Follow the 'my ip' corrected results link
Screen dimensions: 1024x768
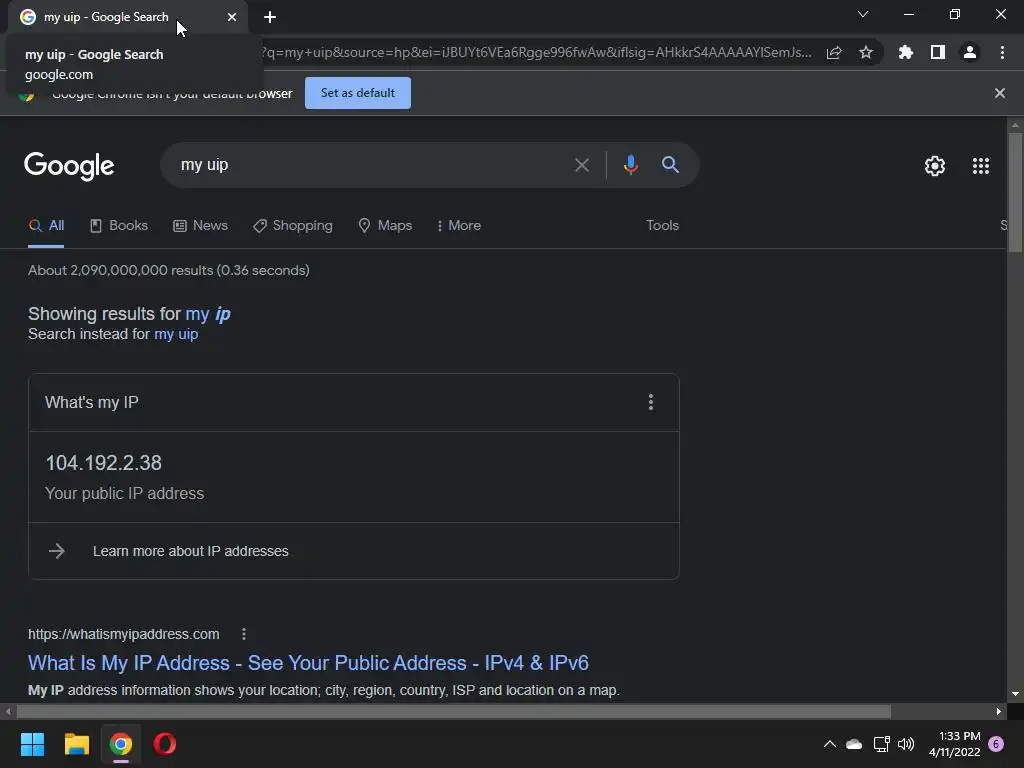(208, 314)
